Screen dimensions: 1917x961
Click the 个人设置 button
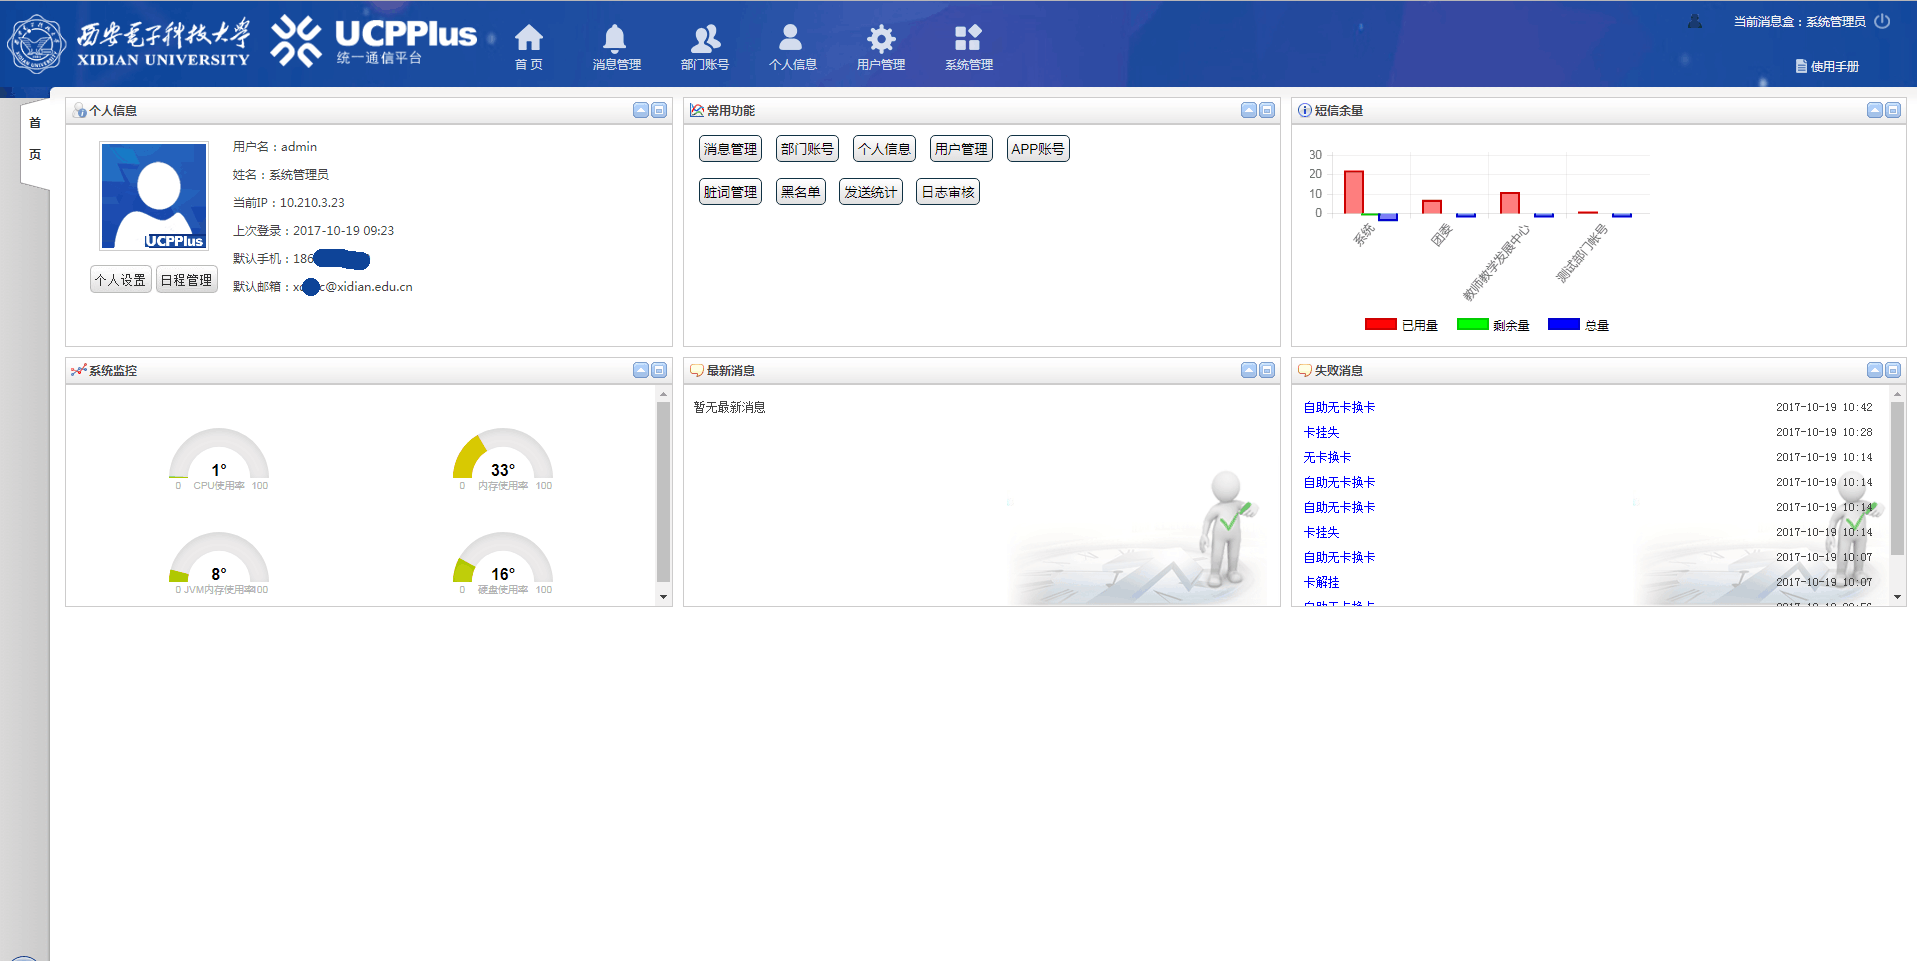pyautogui.click(x=120, y=280)
